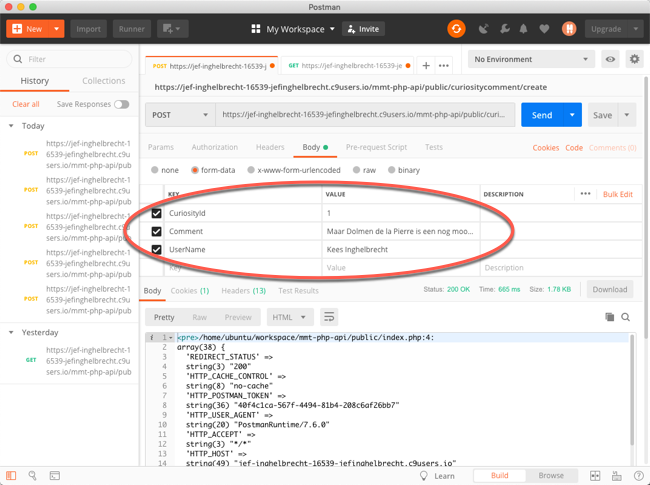Search the response body icon
Image resolution: width=650 pixels, height=485 pixels.
pyautogui.click(x=626, y=317)
